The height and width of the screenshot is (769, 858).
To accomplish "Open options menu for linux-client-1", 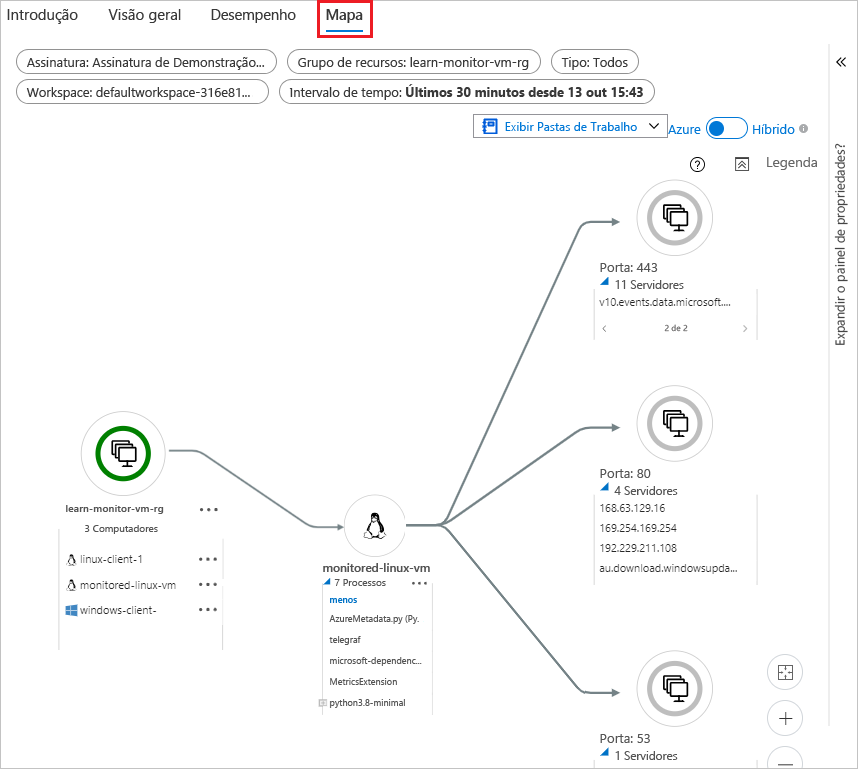I will click(207, 559).
